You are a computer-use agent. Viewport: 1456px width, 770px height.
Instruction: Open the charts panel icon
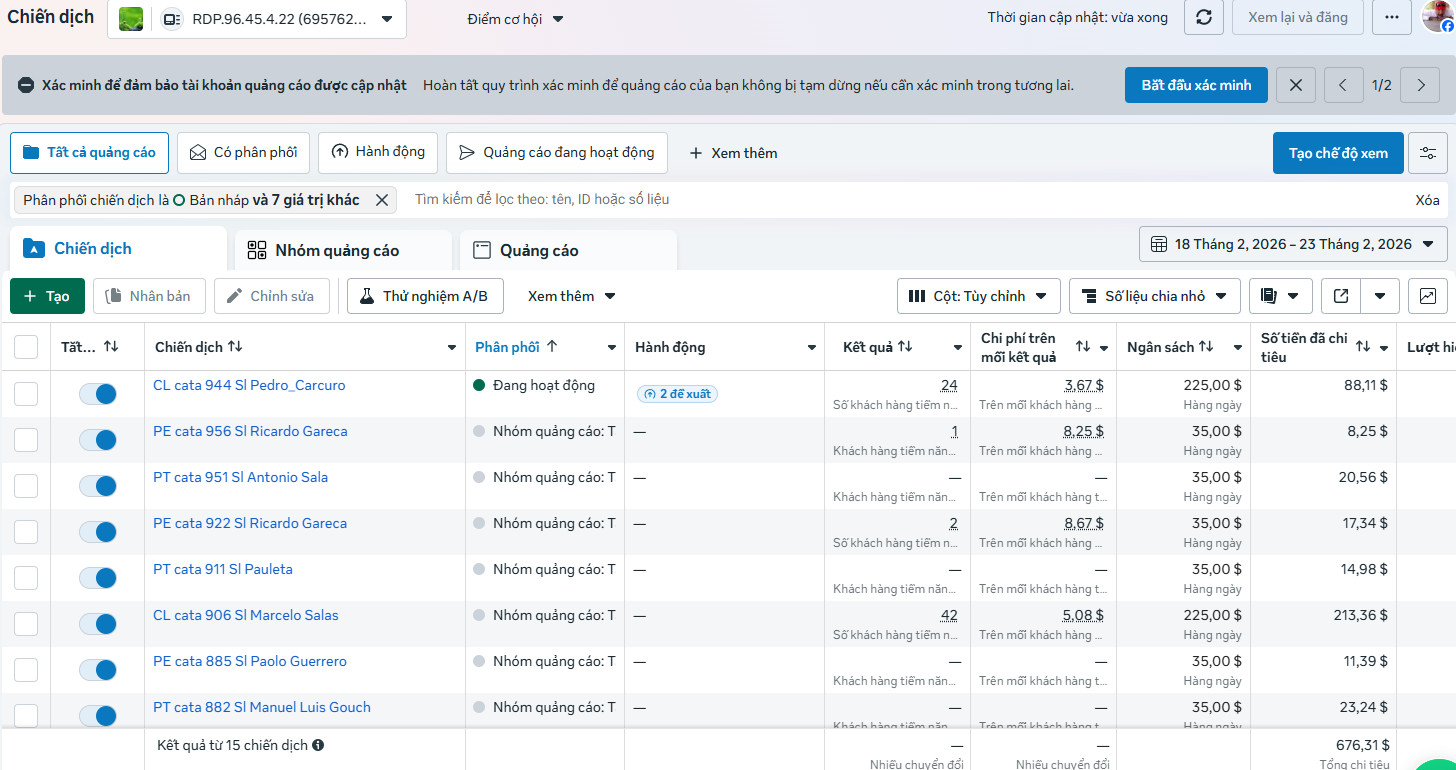(x=1428, y=296)
